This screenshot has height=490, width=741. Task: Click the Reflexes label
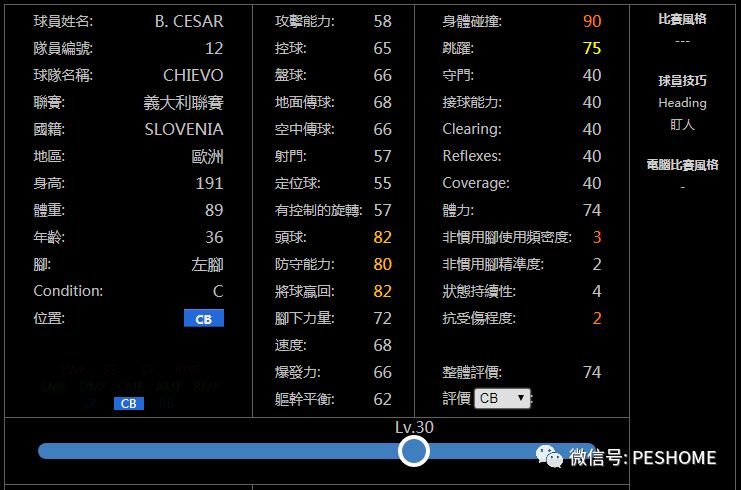(472, 156)
